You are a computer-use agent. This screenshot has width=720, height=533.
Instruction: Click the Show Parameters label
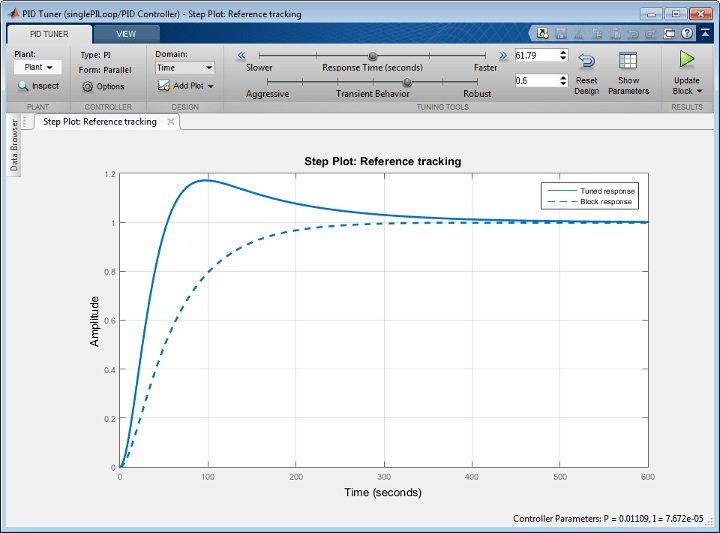click(628, 86)
